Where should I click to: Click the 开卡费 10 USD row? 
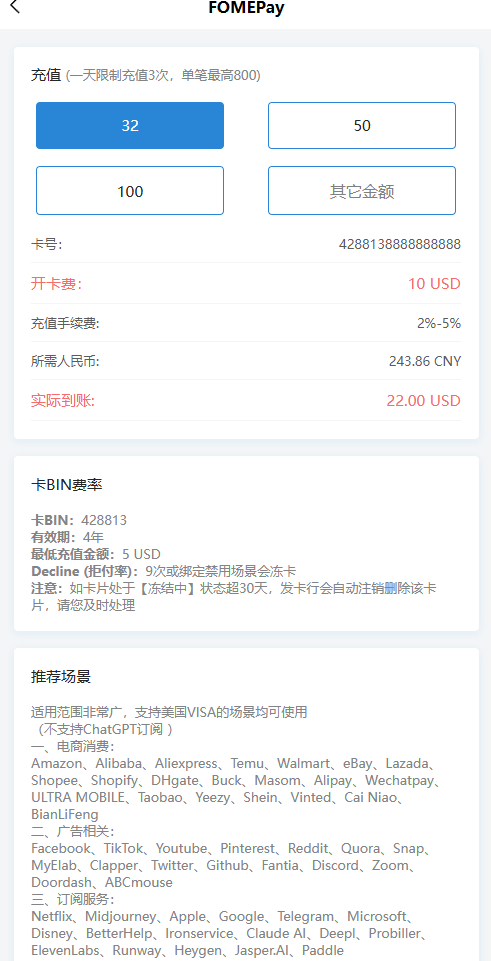(x=246, y=284)
